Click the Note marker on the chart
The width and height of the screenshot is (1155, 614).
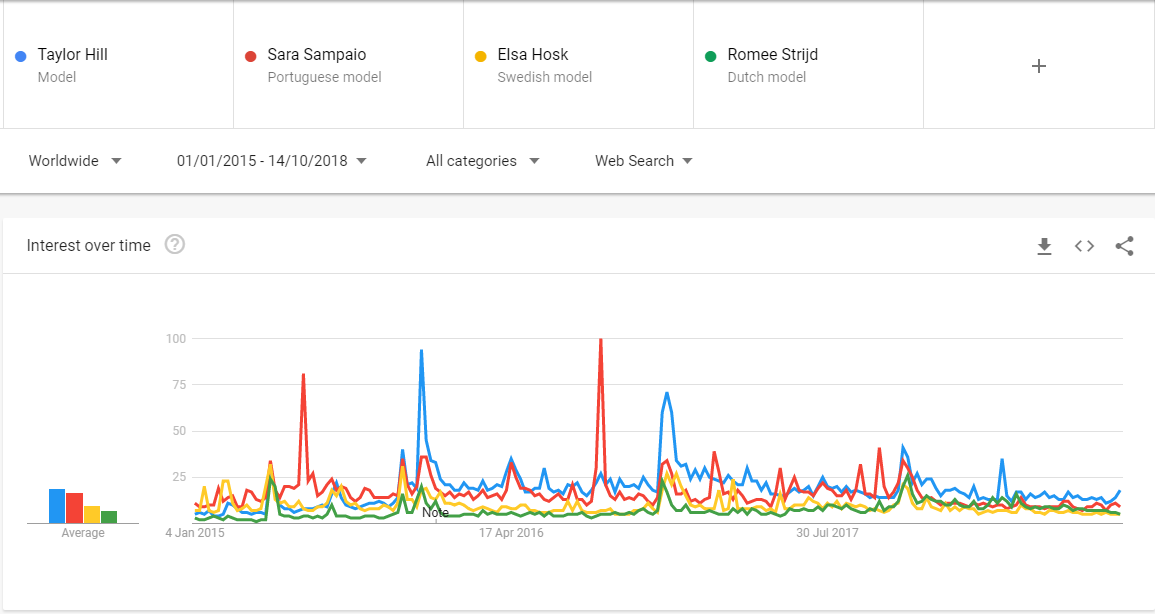coord(435,512)
